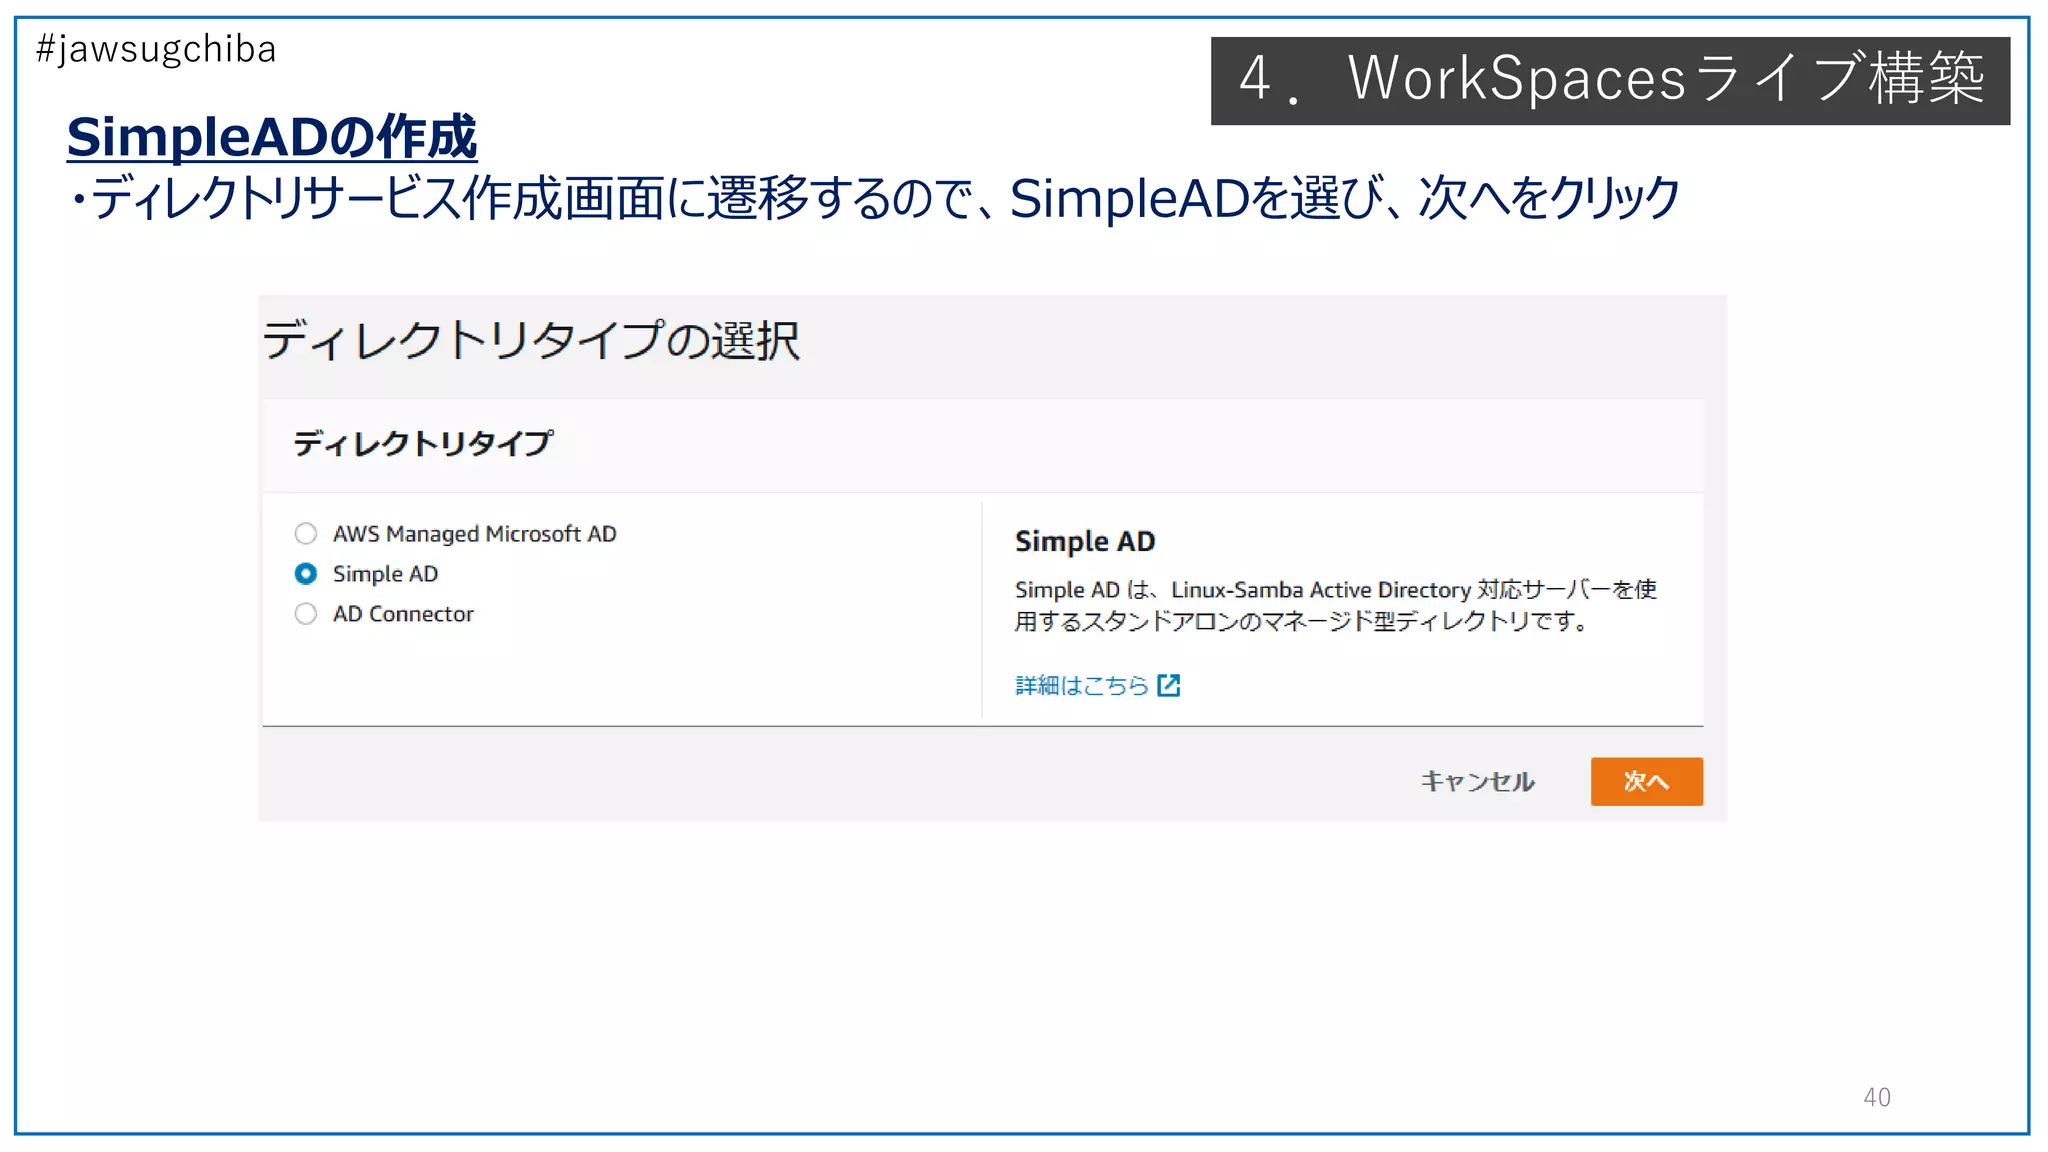Screen dimensions: 2048x1152
Task: Click the Linux-Samba Active Directory description text
Action: tap(1336, 605)
